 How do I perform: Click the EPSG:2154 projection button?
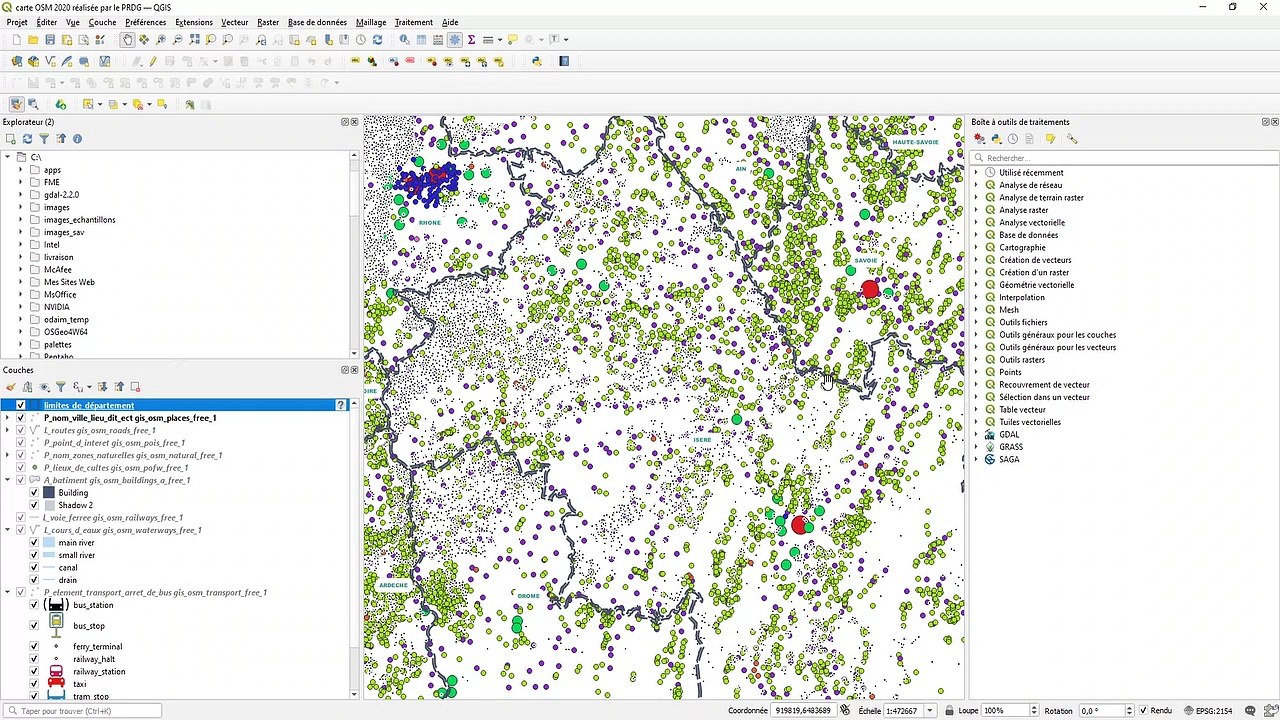(1213, 711)
